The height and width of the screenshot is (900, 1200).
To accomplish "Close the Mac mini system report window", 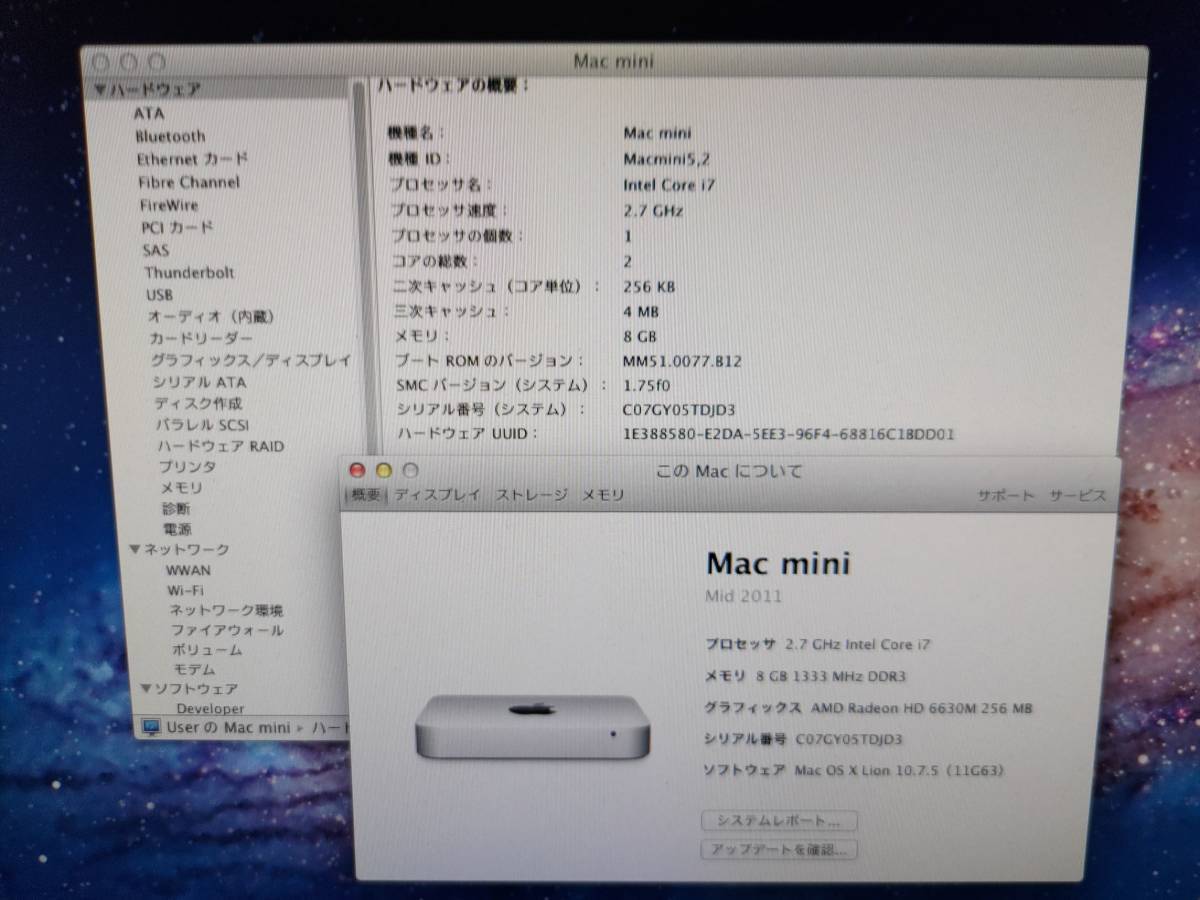I will click(x=103, y=61).
